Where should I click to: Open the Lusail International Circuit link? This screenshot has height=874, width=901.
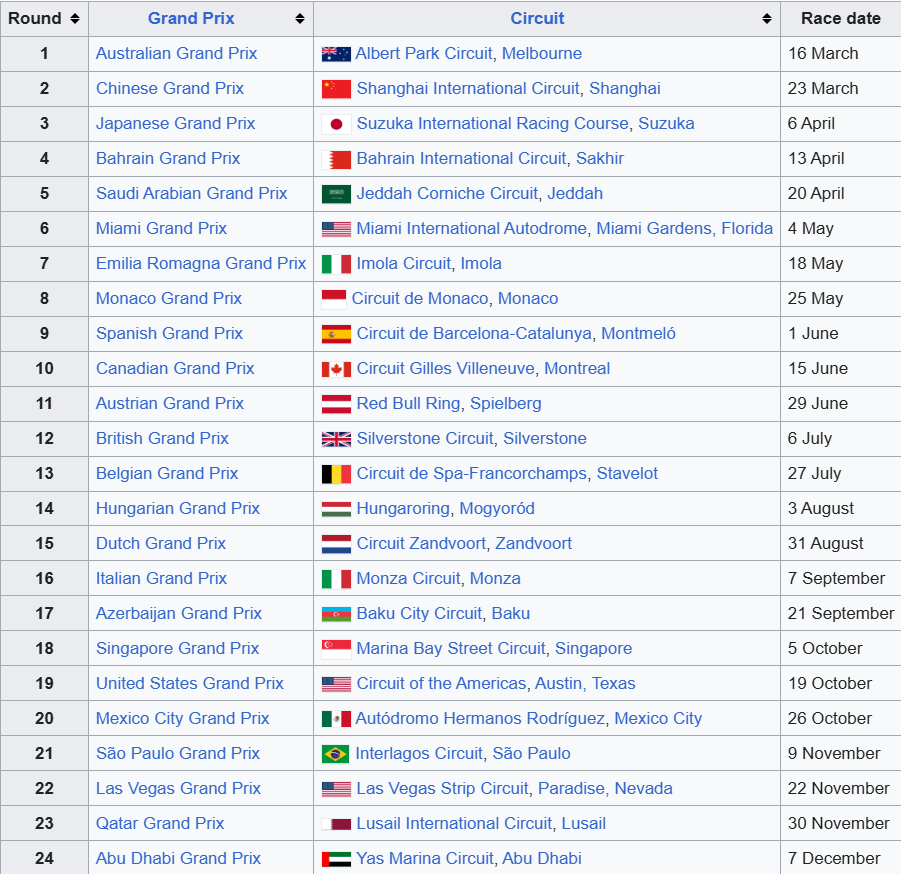click(x=454, y=823)
